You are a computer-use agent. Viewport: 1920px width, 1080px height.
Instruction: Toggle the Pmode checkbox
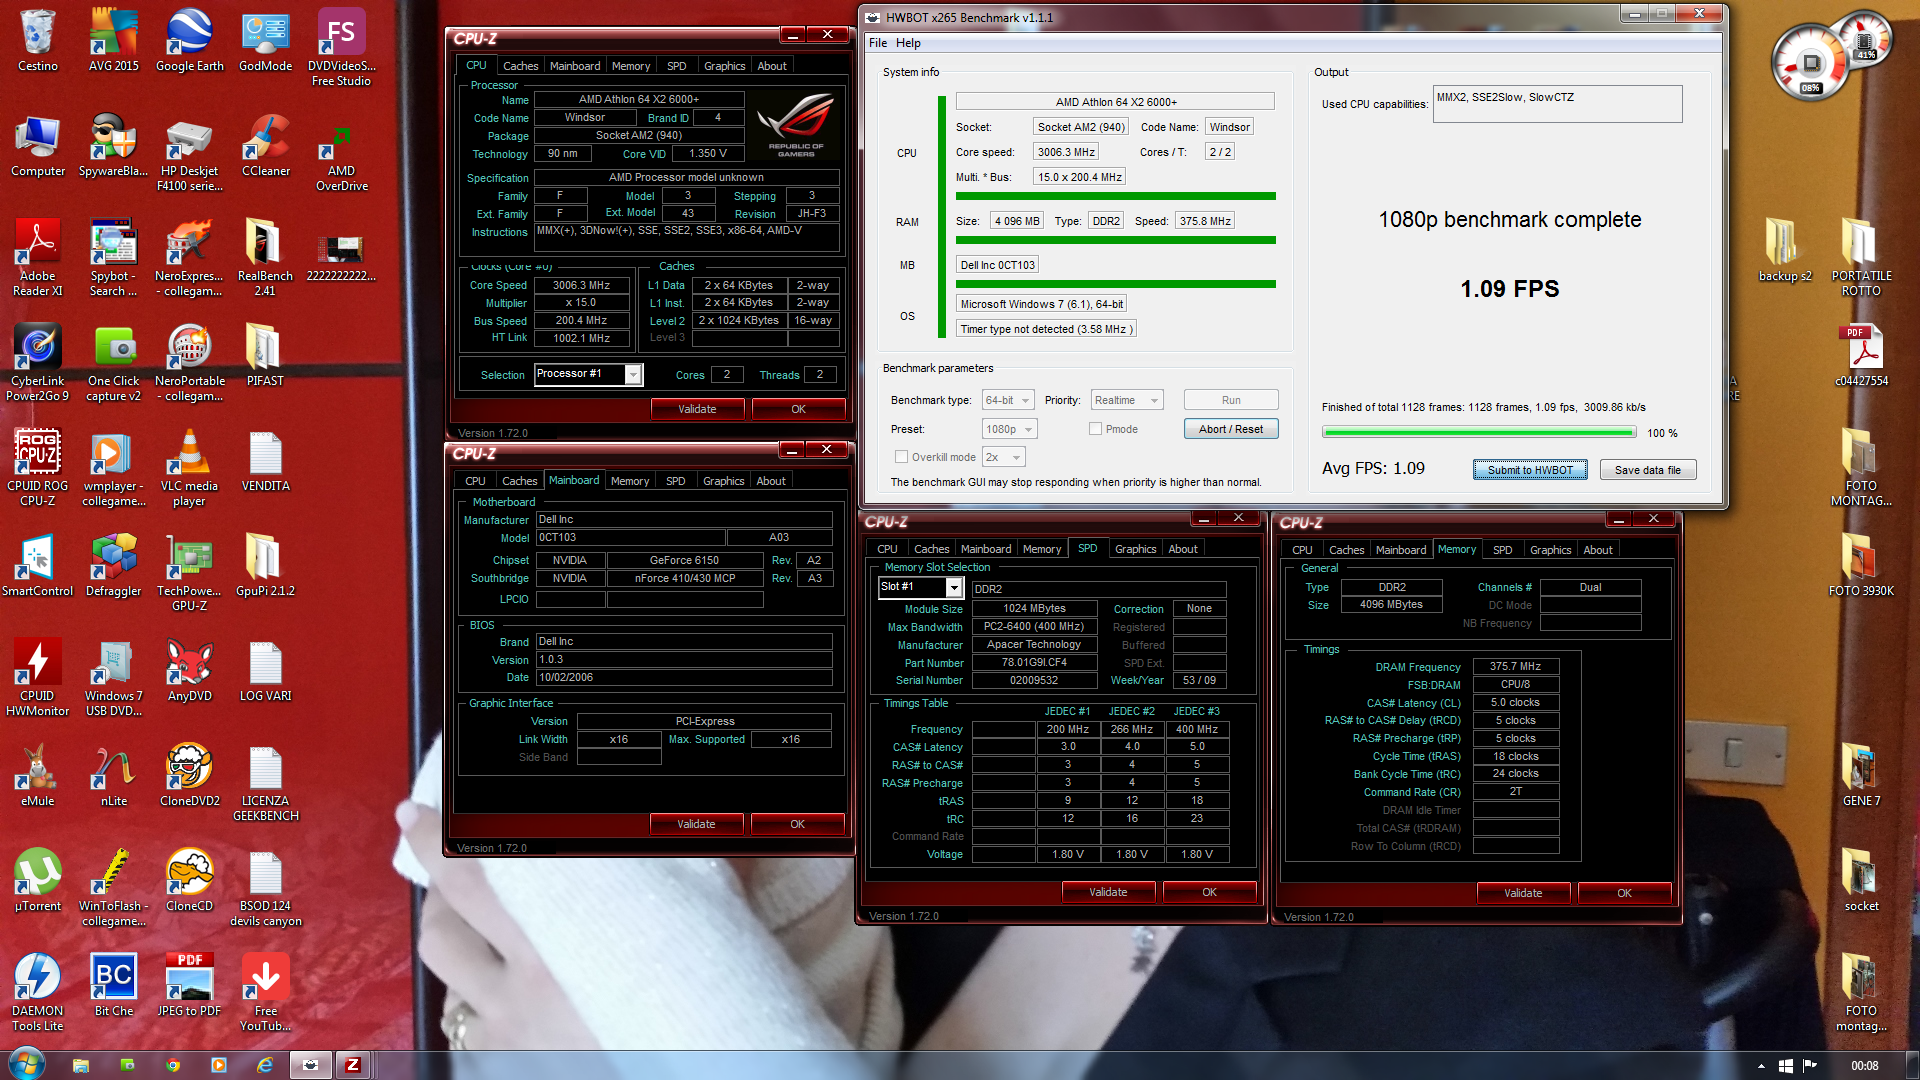pos(1095,429)
